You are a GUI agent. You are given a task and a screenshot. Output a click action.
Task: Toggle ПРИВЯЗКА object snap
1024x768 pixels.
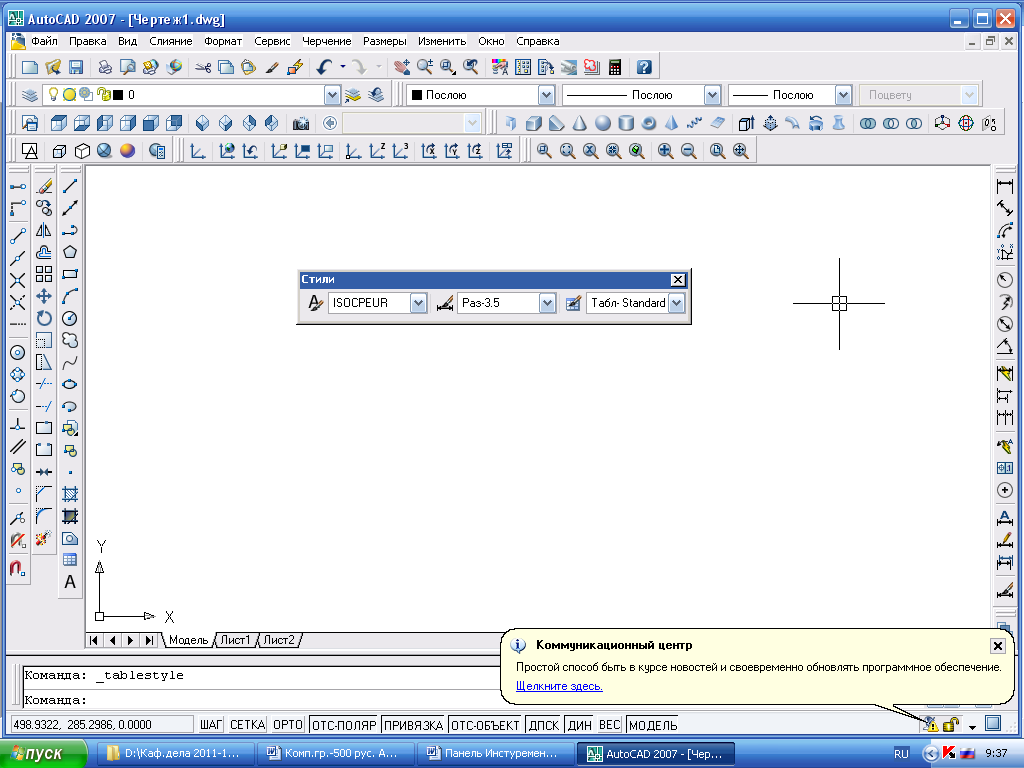[413, 724]
